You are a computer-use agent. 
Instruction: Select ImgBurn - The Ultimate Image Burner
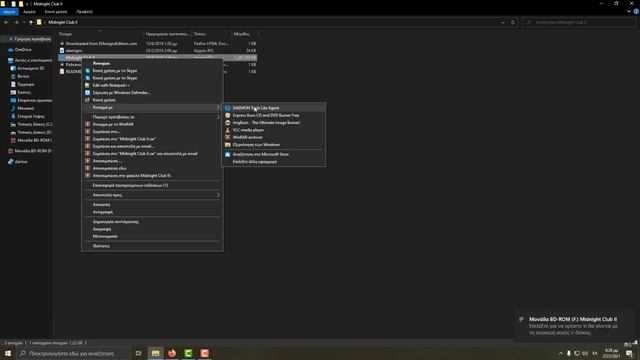(x=273, y=122)
